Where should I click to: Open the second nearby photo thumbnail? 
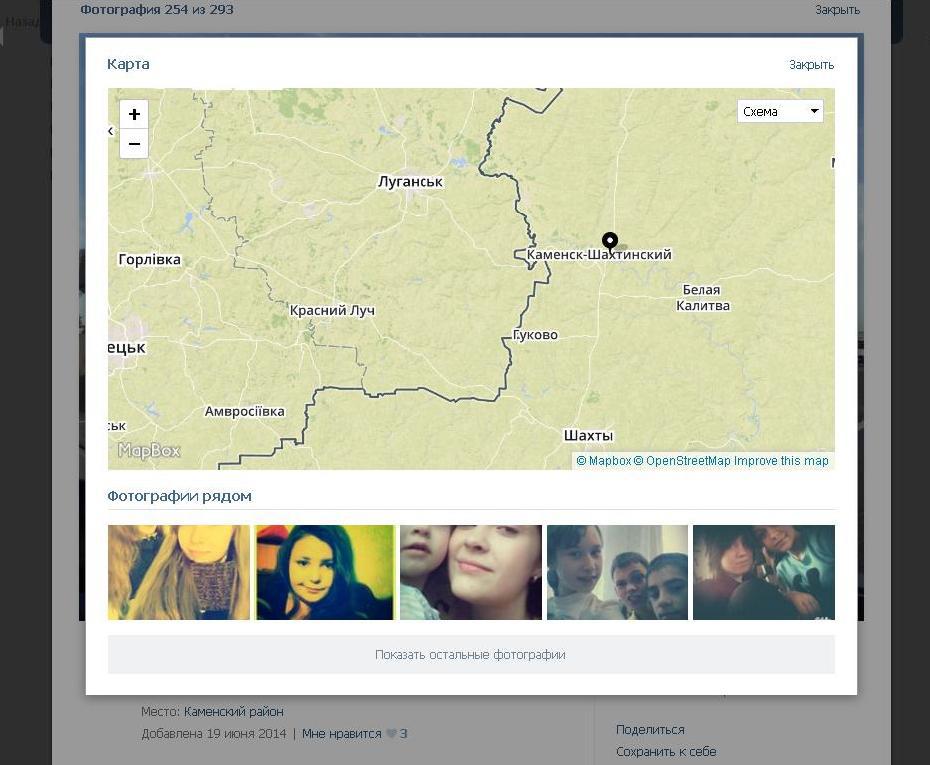coord(325,572)
